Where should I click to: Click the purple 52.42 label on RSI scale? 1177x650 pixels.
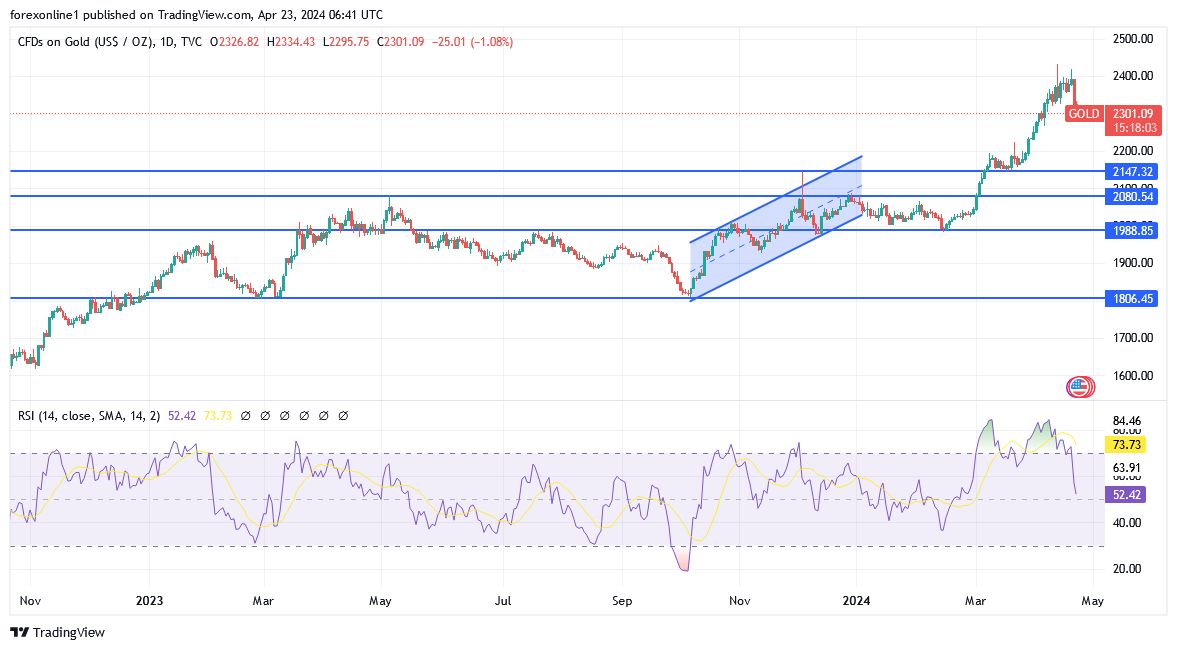pos(1127,494)
